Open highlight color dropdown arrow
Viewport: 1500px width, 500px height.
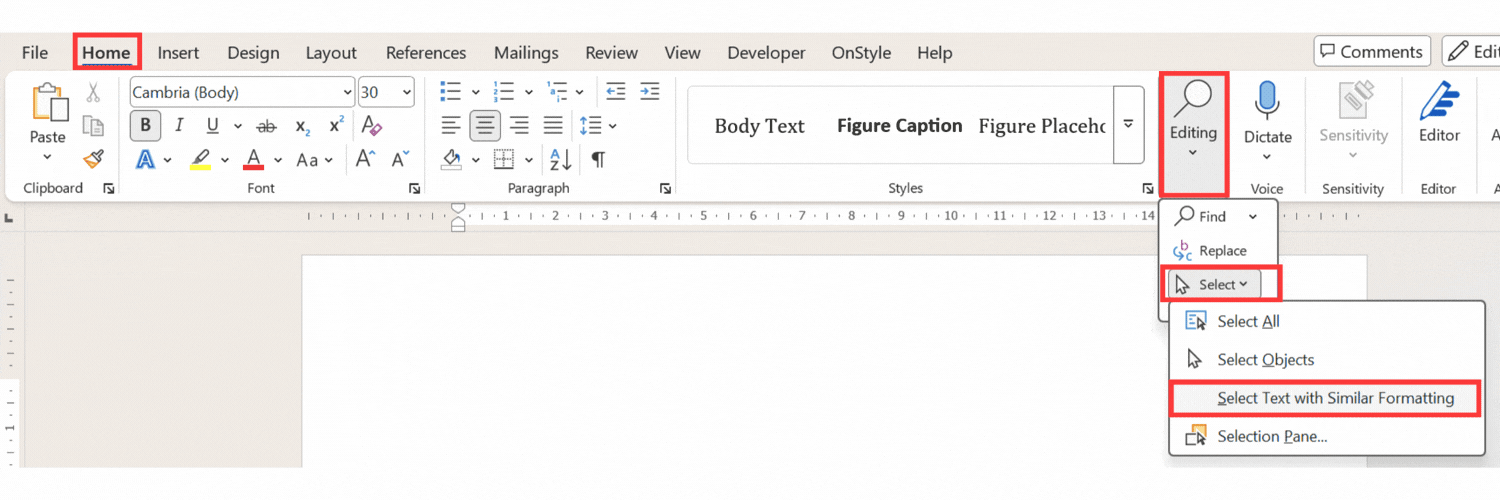(224, 160)
